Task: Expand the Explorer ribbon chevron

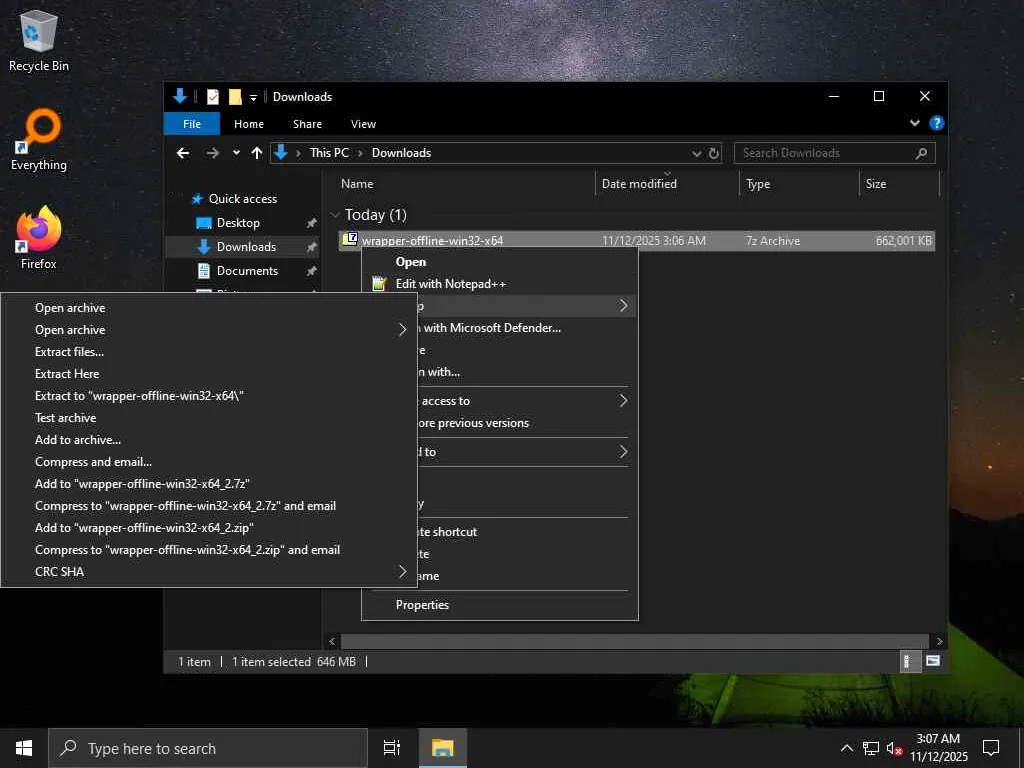Action: 914,123
